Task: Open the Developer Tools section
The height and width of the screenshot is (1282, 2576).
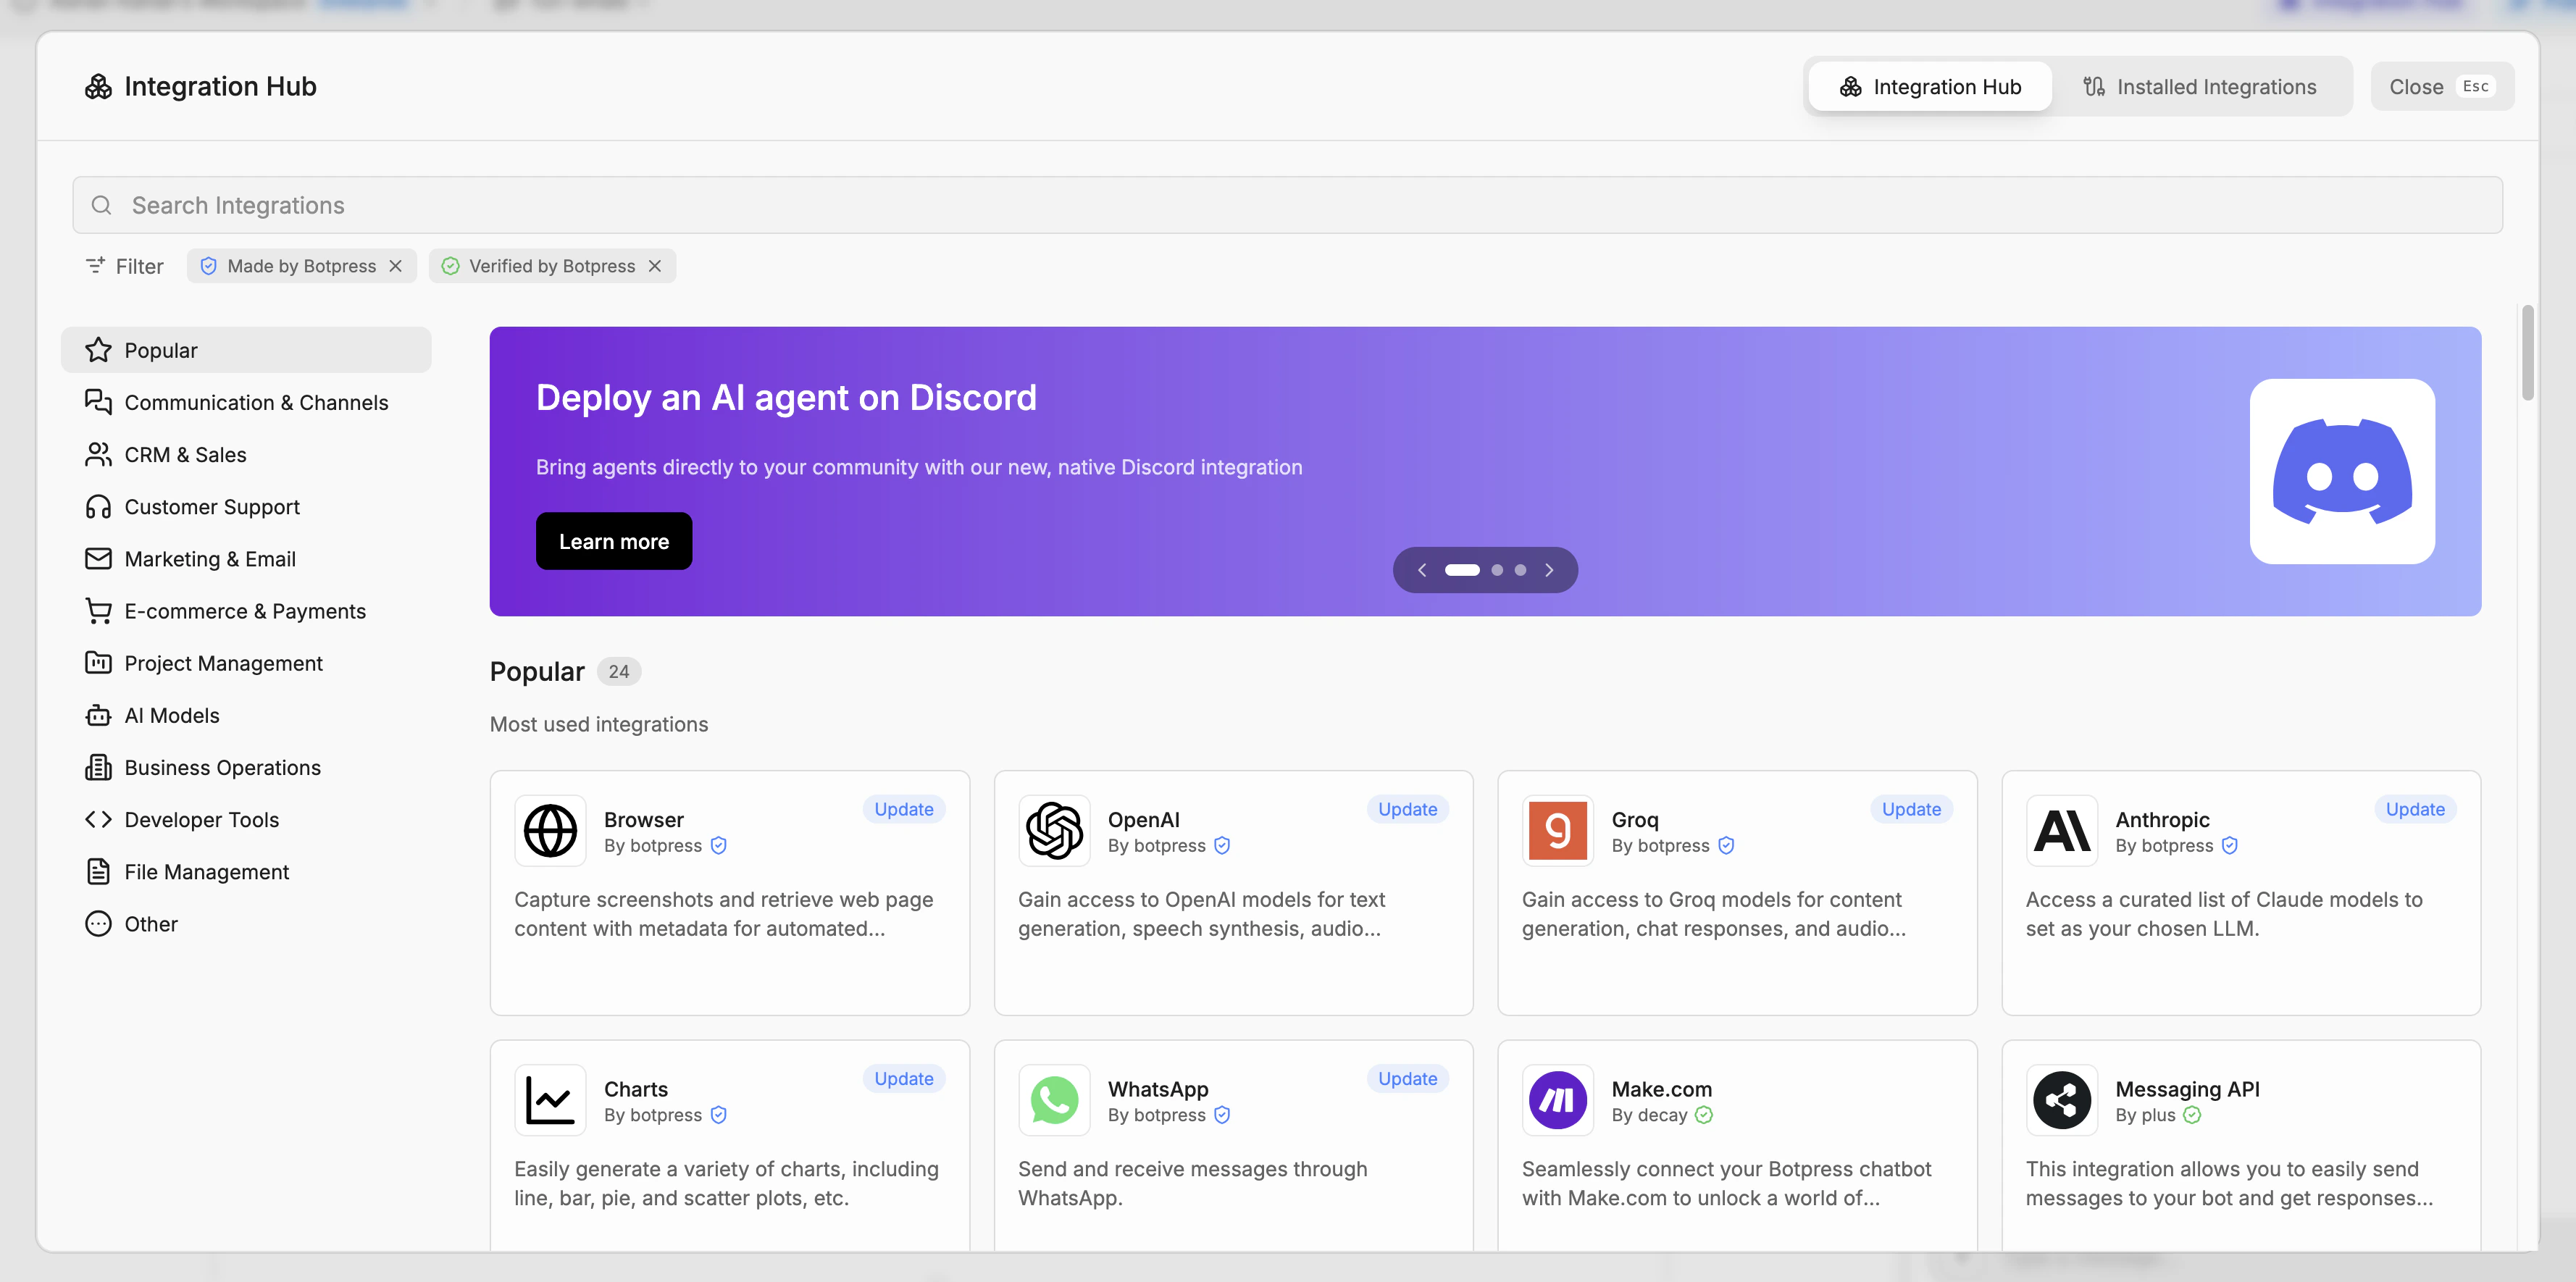Action: coord(201,819)
